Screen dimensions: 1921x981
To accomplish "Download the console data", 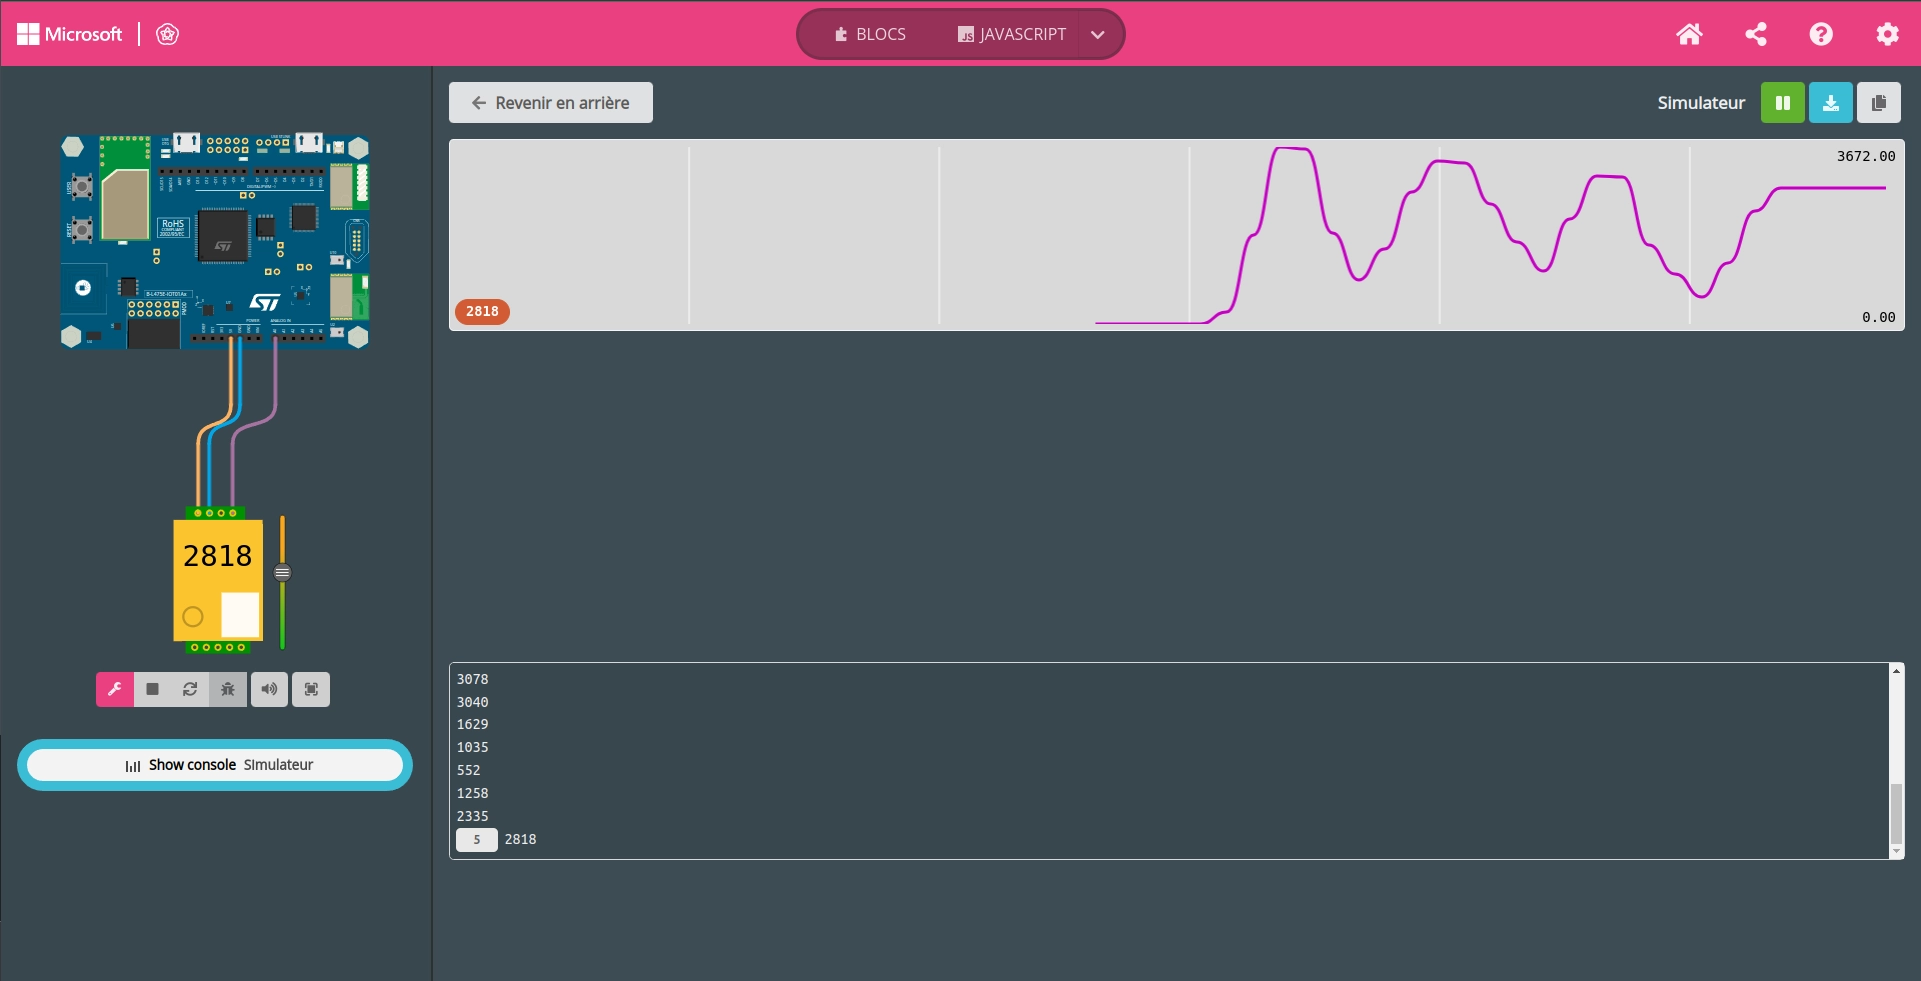I will pyautogui.click(x=1830, y=103).
